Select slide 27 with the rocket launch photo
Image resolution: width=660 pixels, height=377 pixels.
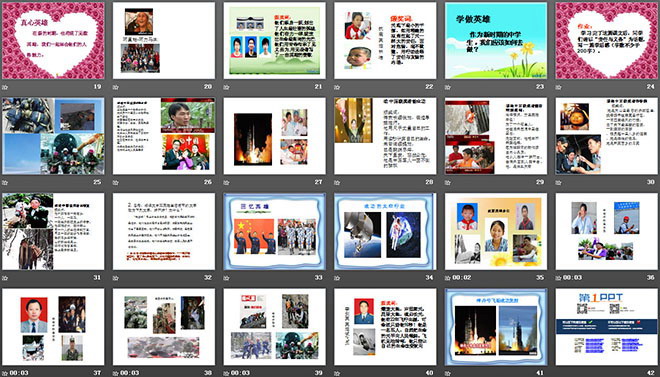tap(274, 136)
